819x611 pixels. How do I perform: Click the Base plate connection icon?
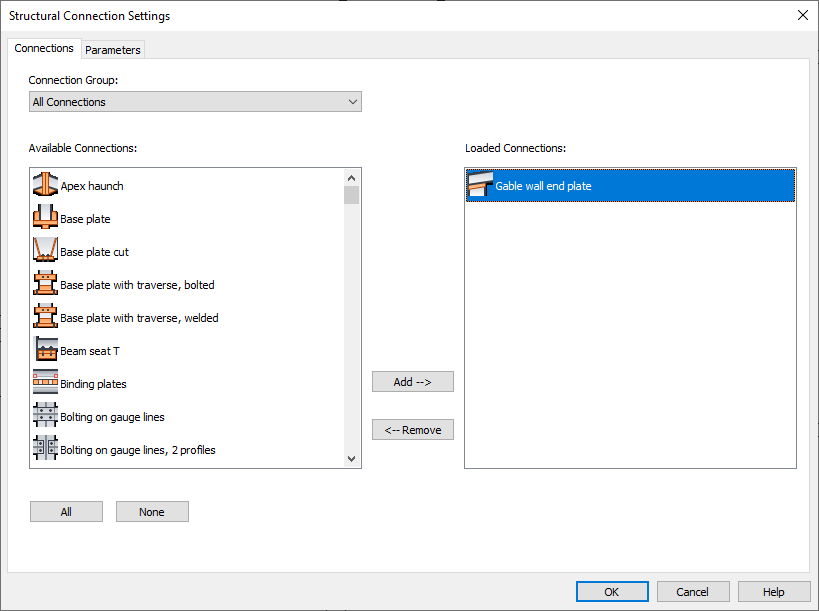point(44,218)
